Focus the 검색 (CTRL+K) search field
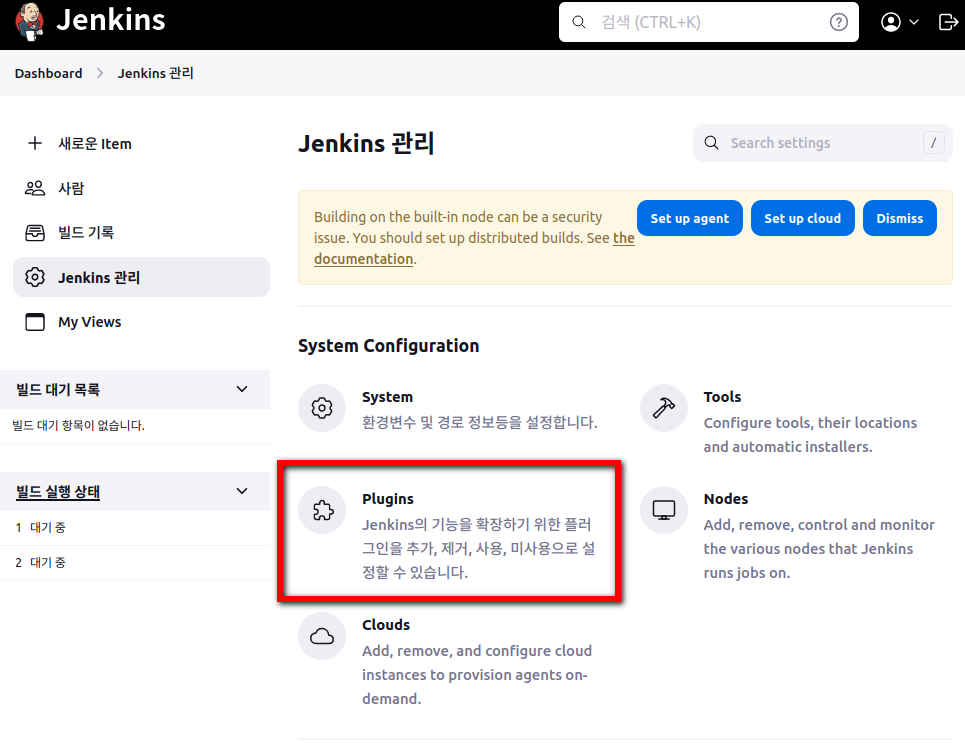This screenshot has height=743, width=965. click(x=708, y=22)
